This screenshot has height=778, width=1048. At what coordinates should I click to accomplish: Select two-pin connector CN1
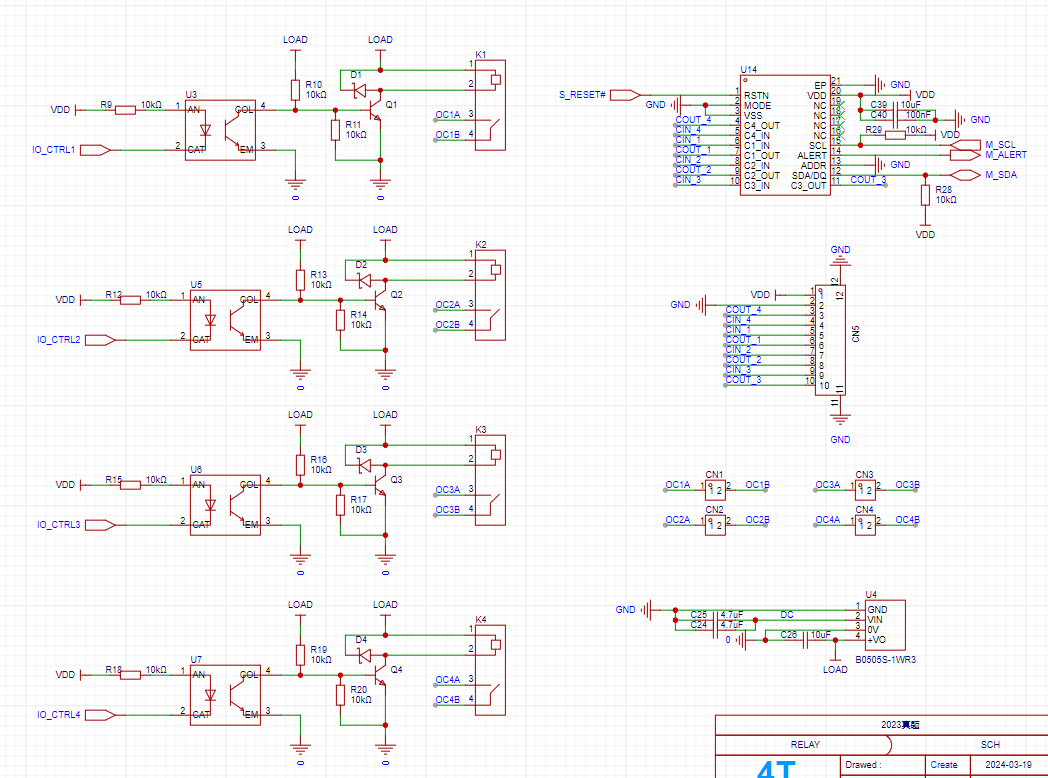[x=715, y=490]
